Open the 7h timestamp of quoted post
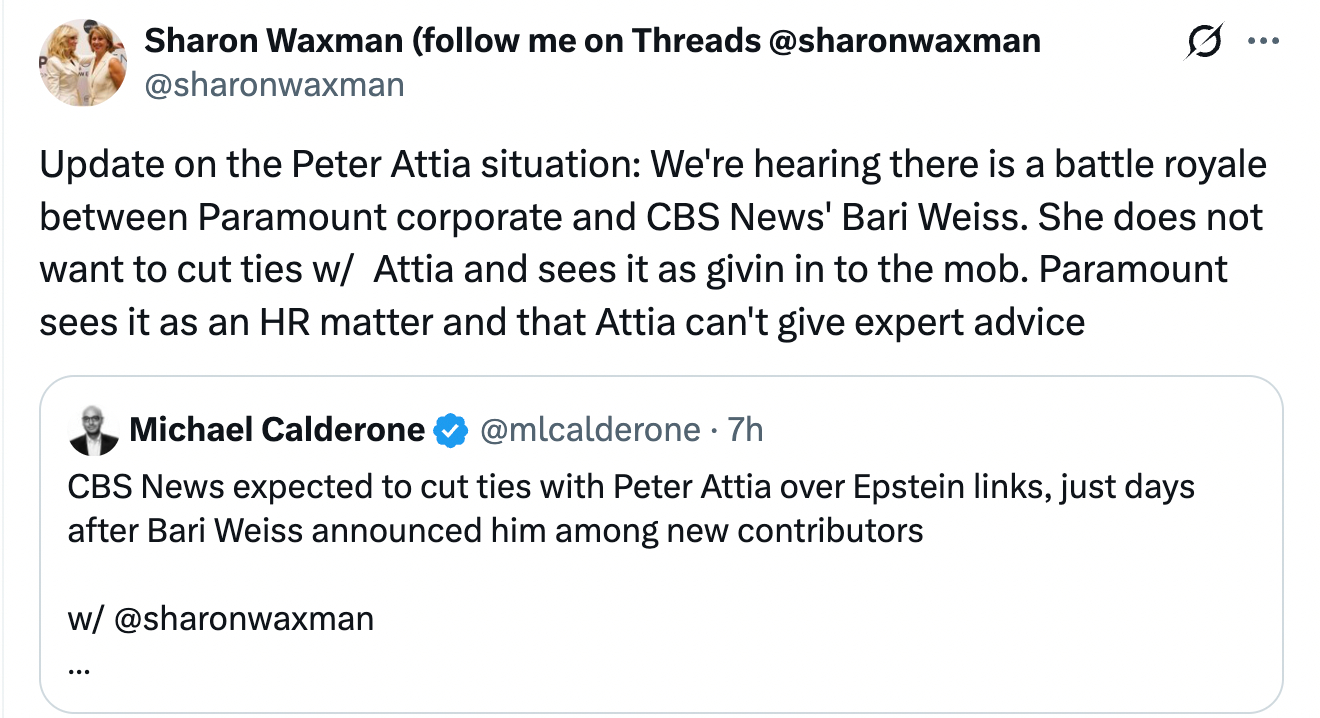Screen dimensions: 1320x718 [x=745, y=430]
